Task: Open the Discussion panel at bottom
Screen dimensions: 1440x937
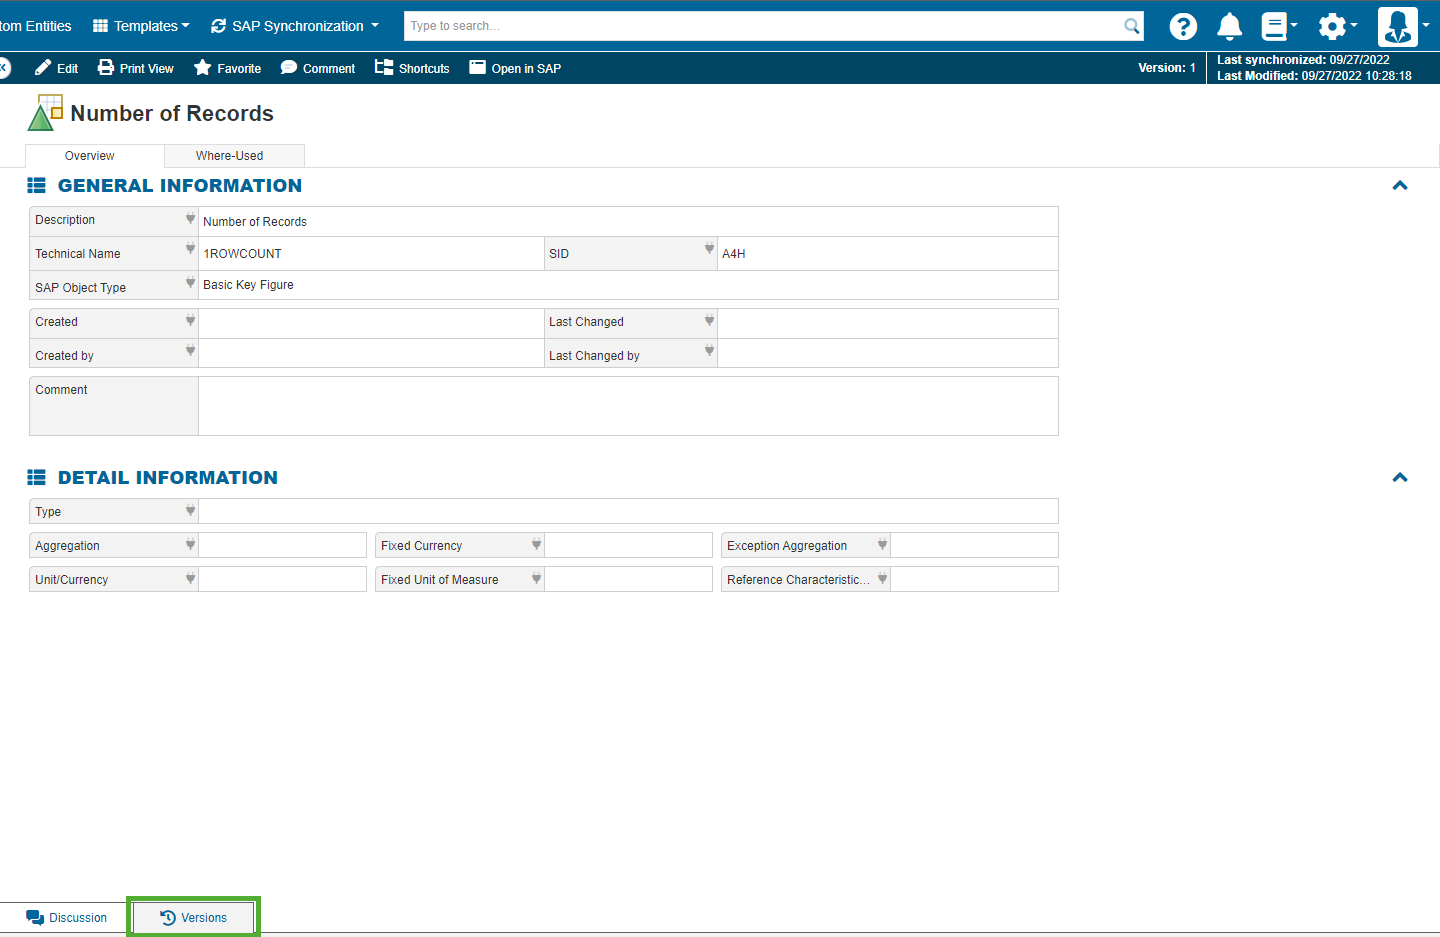Action: pyautogui.click(x=66, y=917)
